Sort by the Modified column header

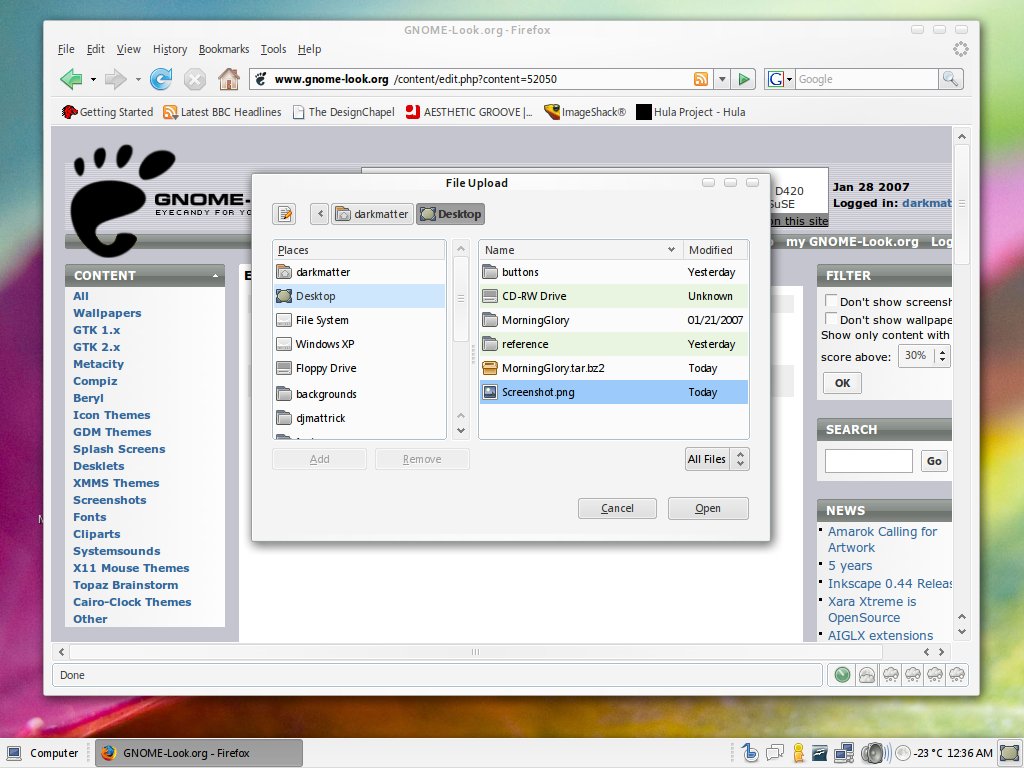715,250
